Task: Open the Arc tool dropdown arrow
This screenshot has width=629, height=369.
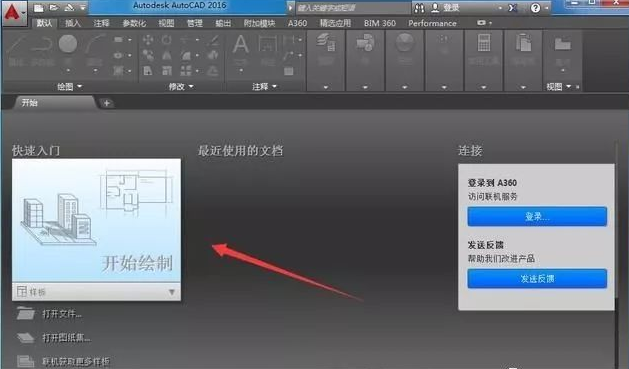Action: tap(95, 71)
